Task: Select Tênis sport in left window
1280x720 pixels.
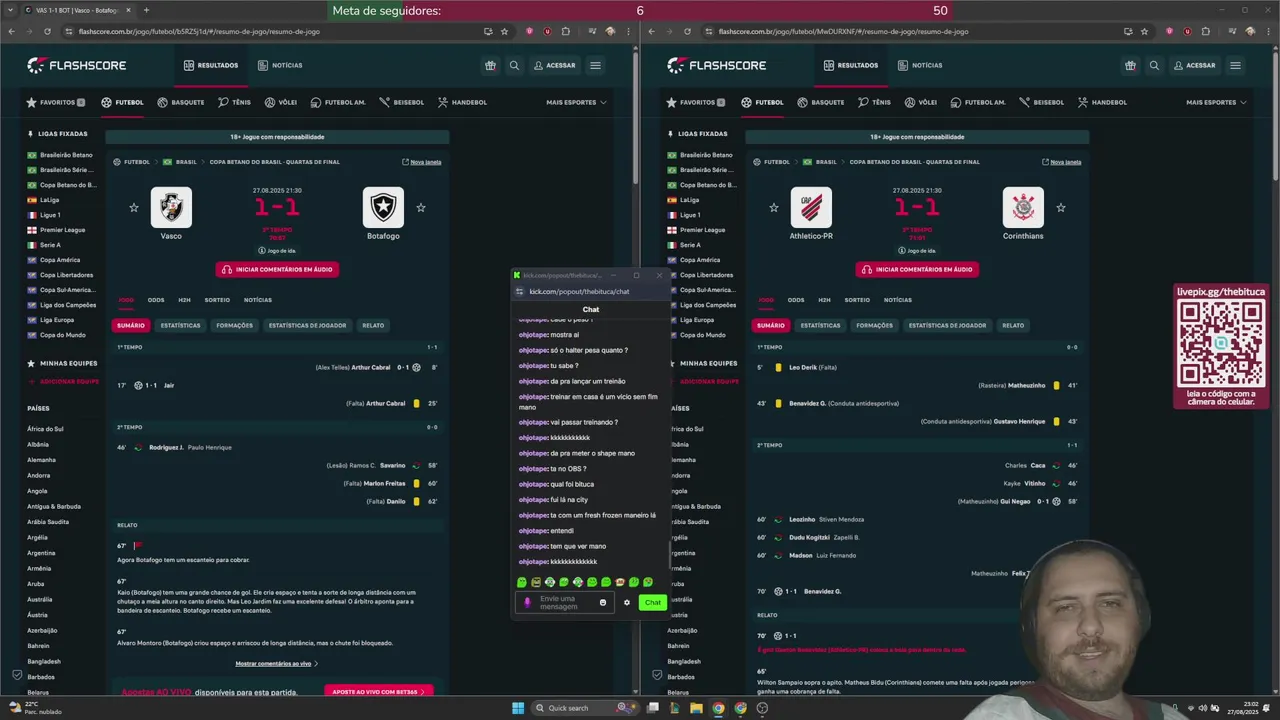Action: (234, 102)
